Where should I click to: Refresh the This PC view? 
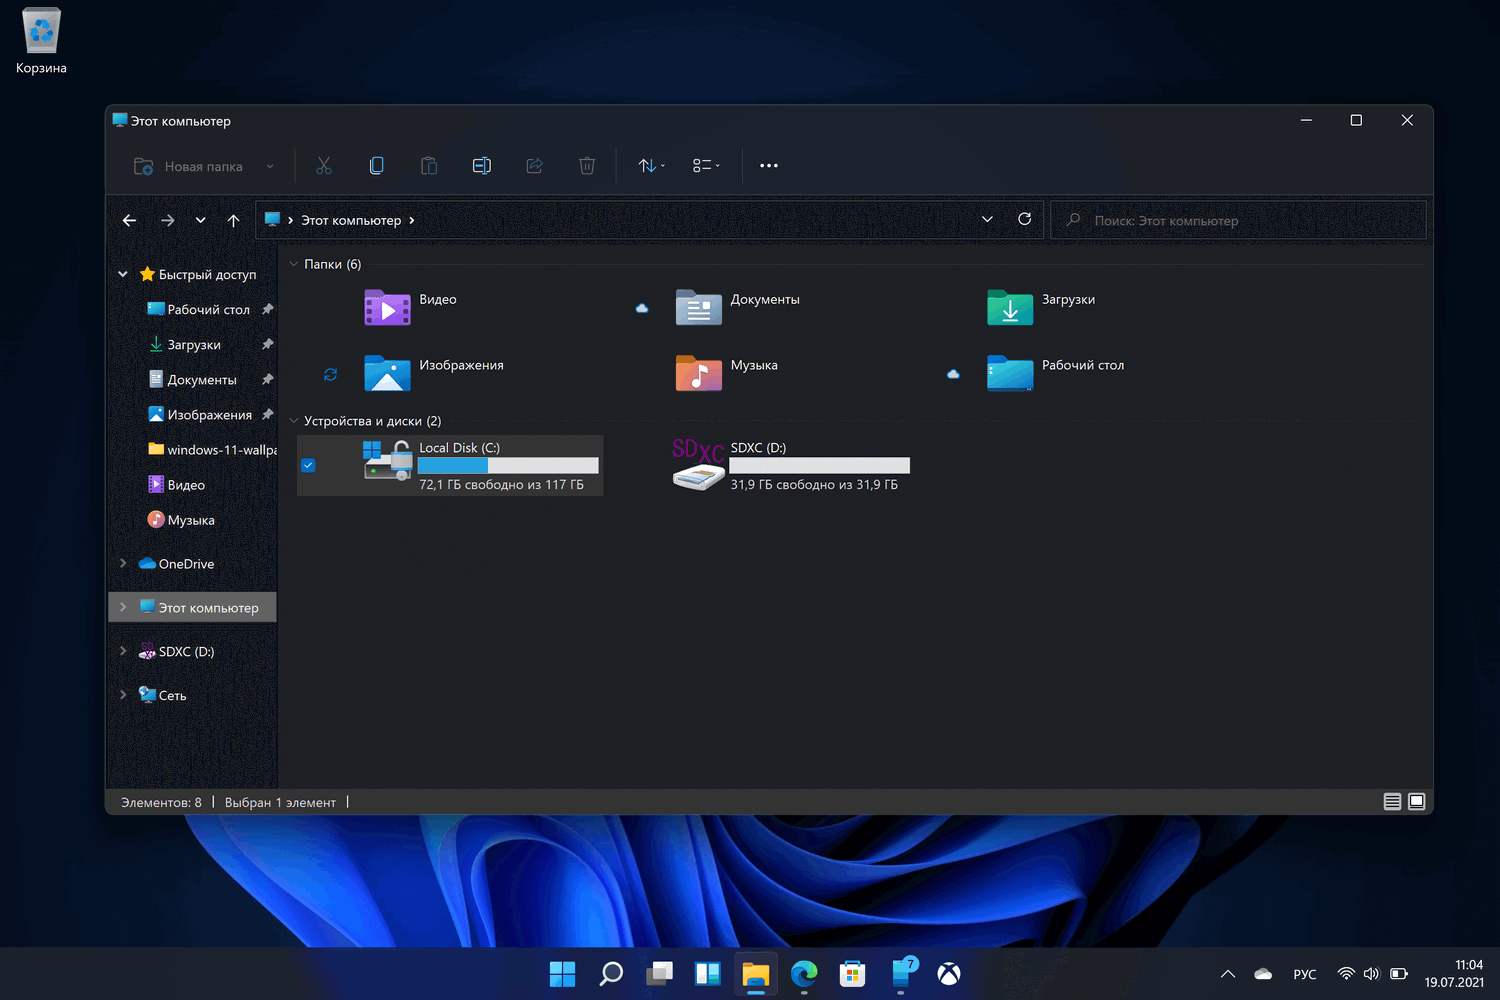1025,220
